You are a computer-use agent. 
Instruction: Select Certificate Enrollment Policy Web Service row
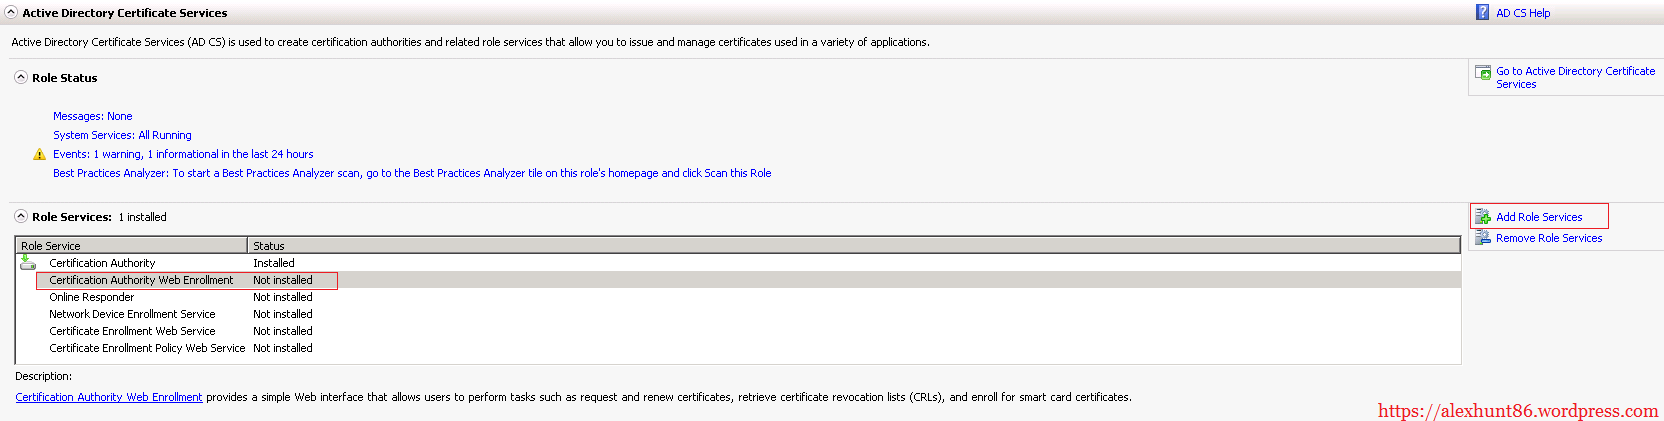[147, 348]
